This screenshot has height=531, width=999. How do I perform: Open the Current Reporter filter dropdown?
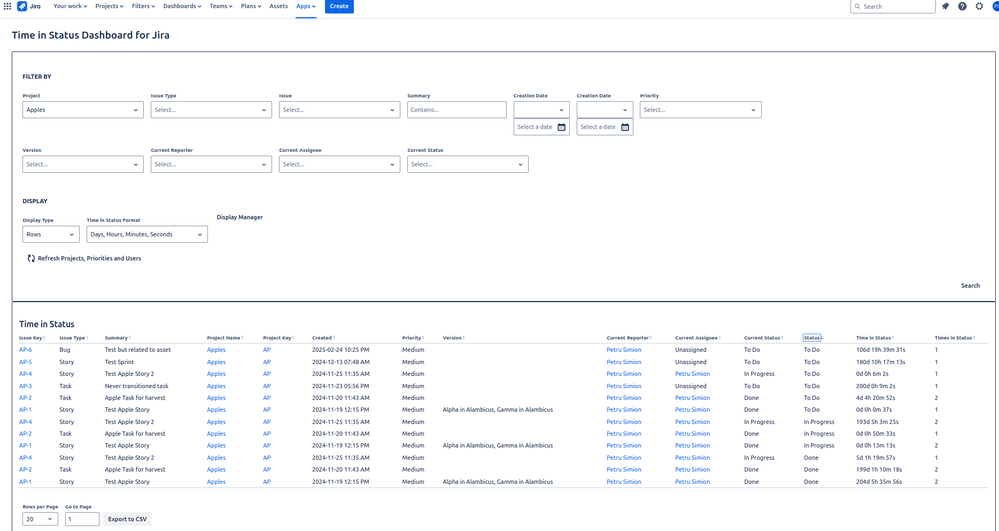click(211, 164)
